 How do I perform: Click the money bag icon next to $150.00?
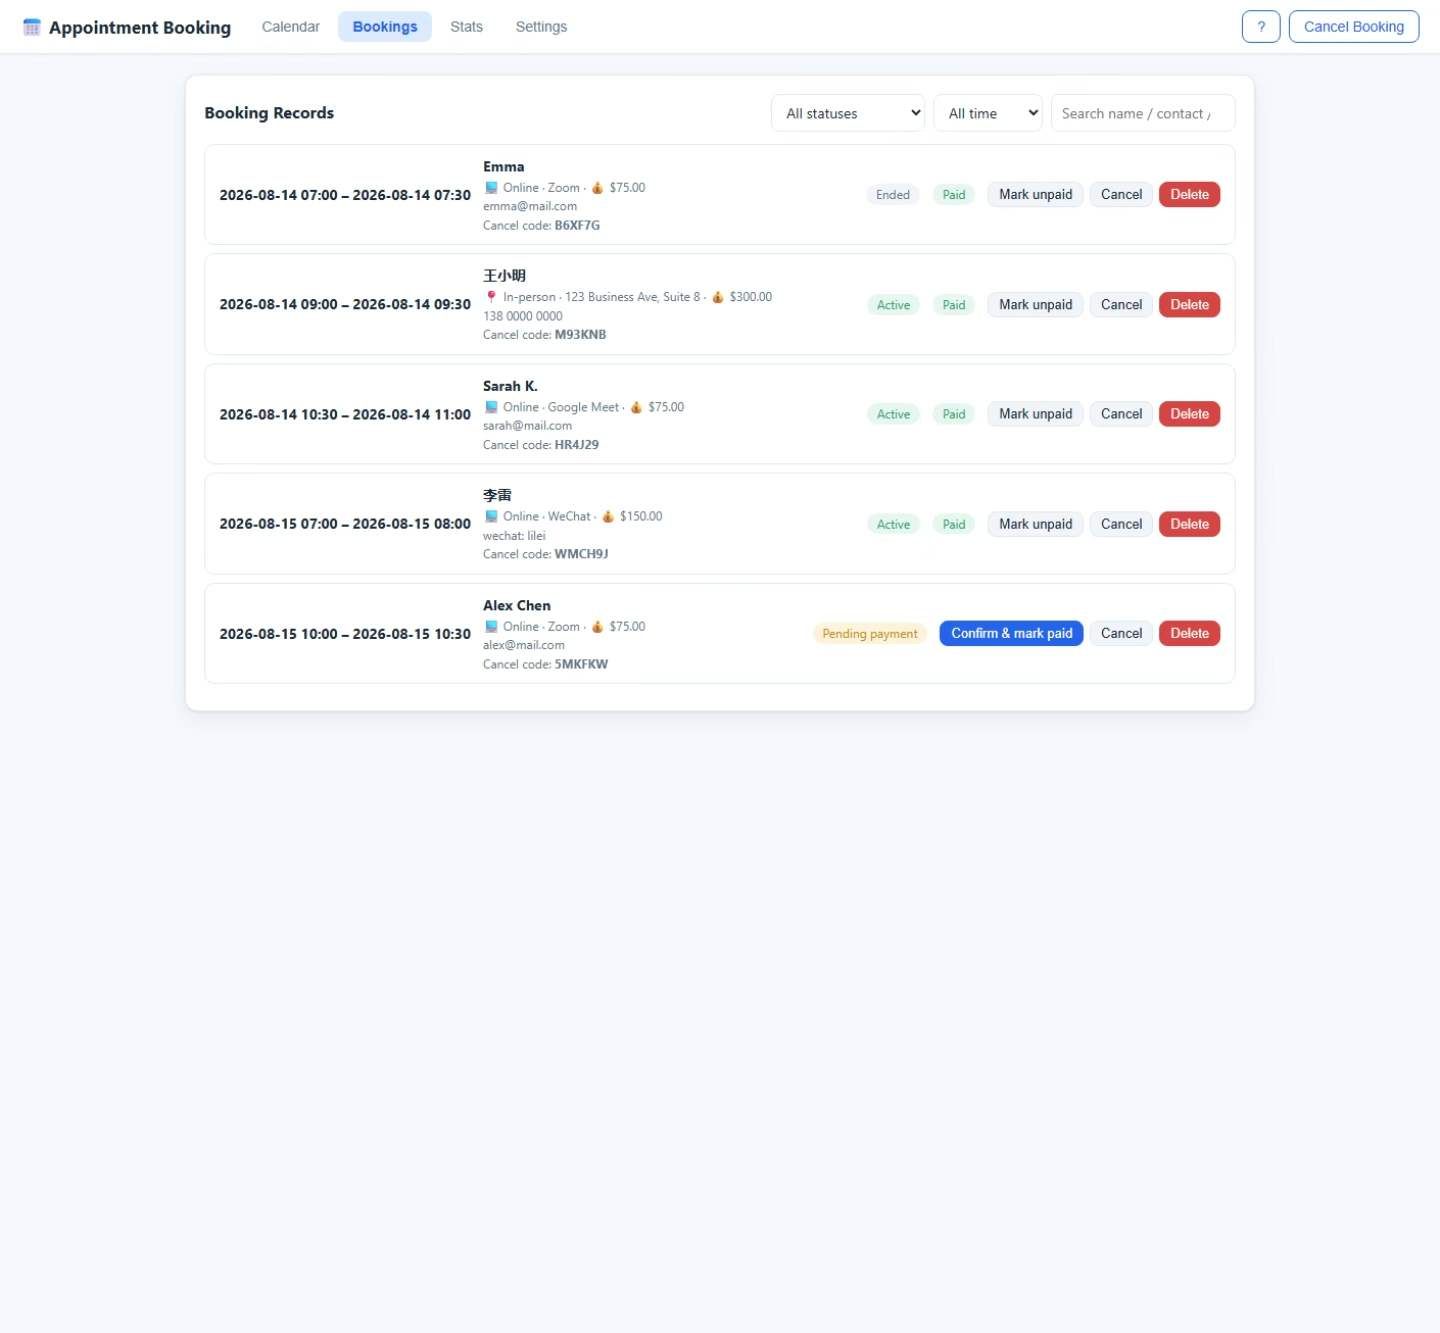(x=607, y=516)
